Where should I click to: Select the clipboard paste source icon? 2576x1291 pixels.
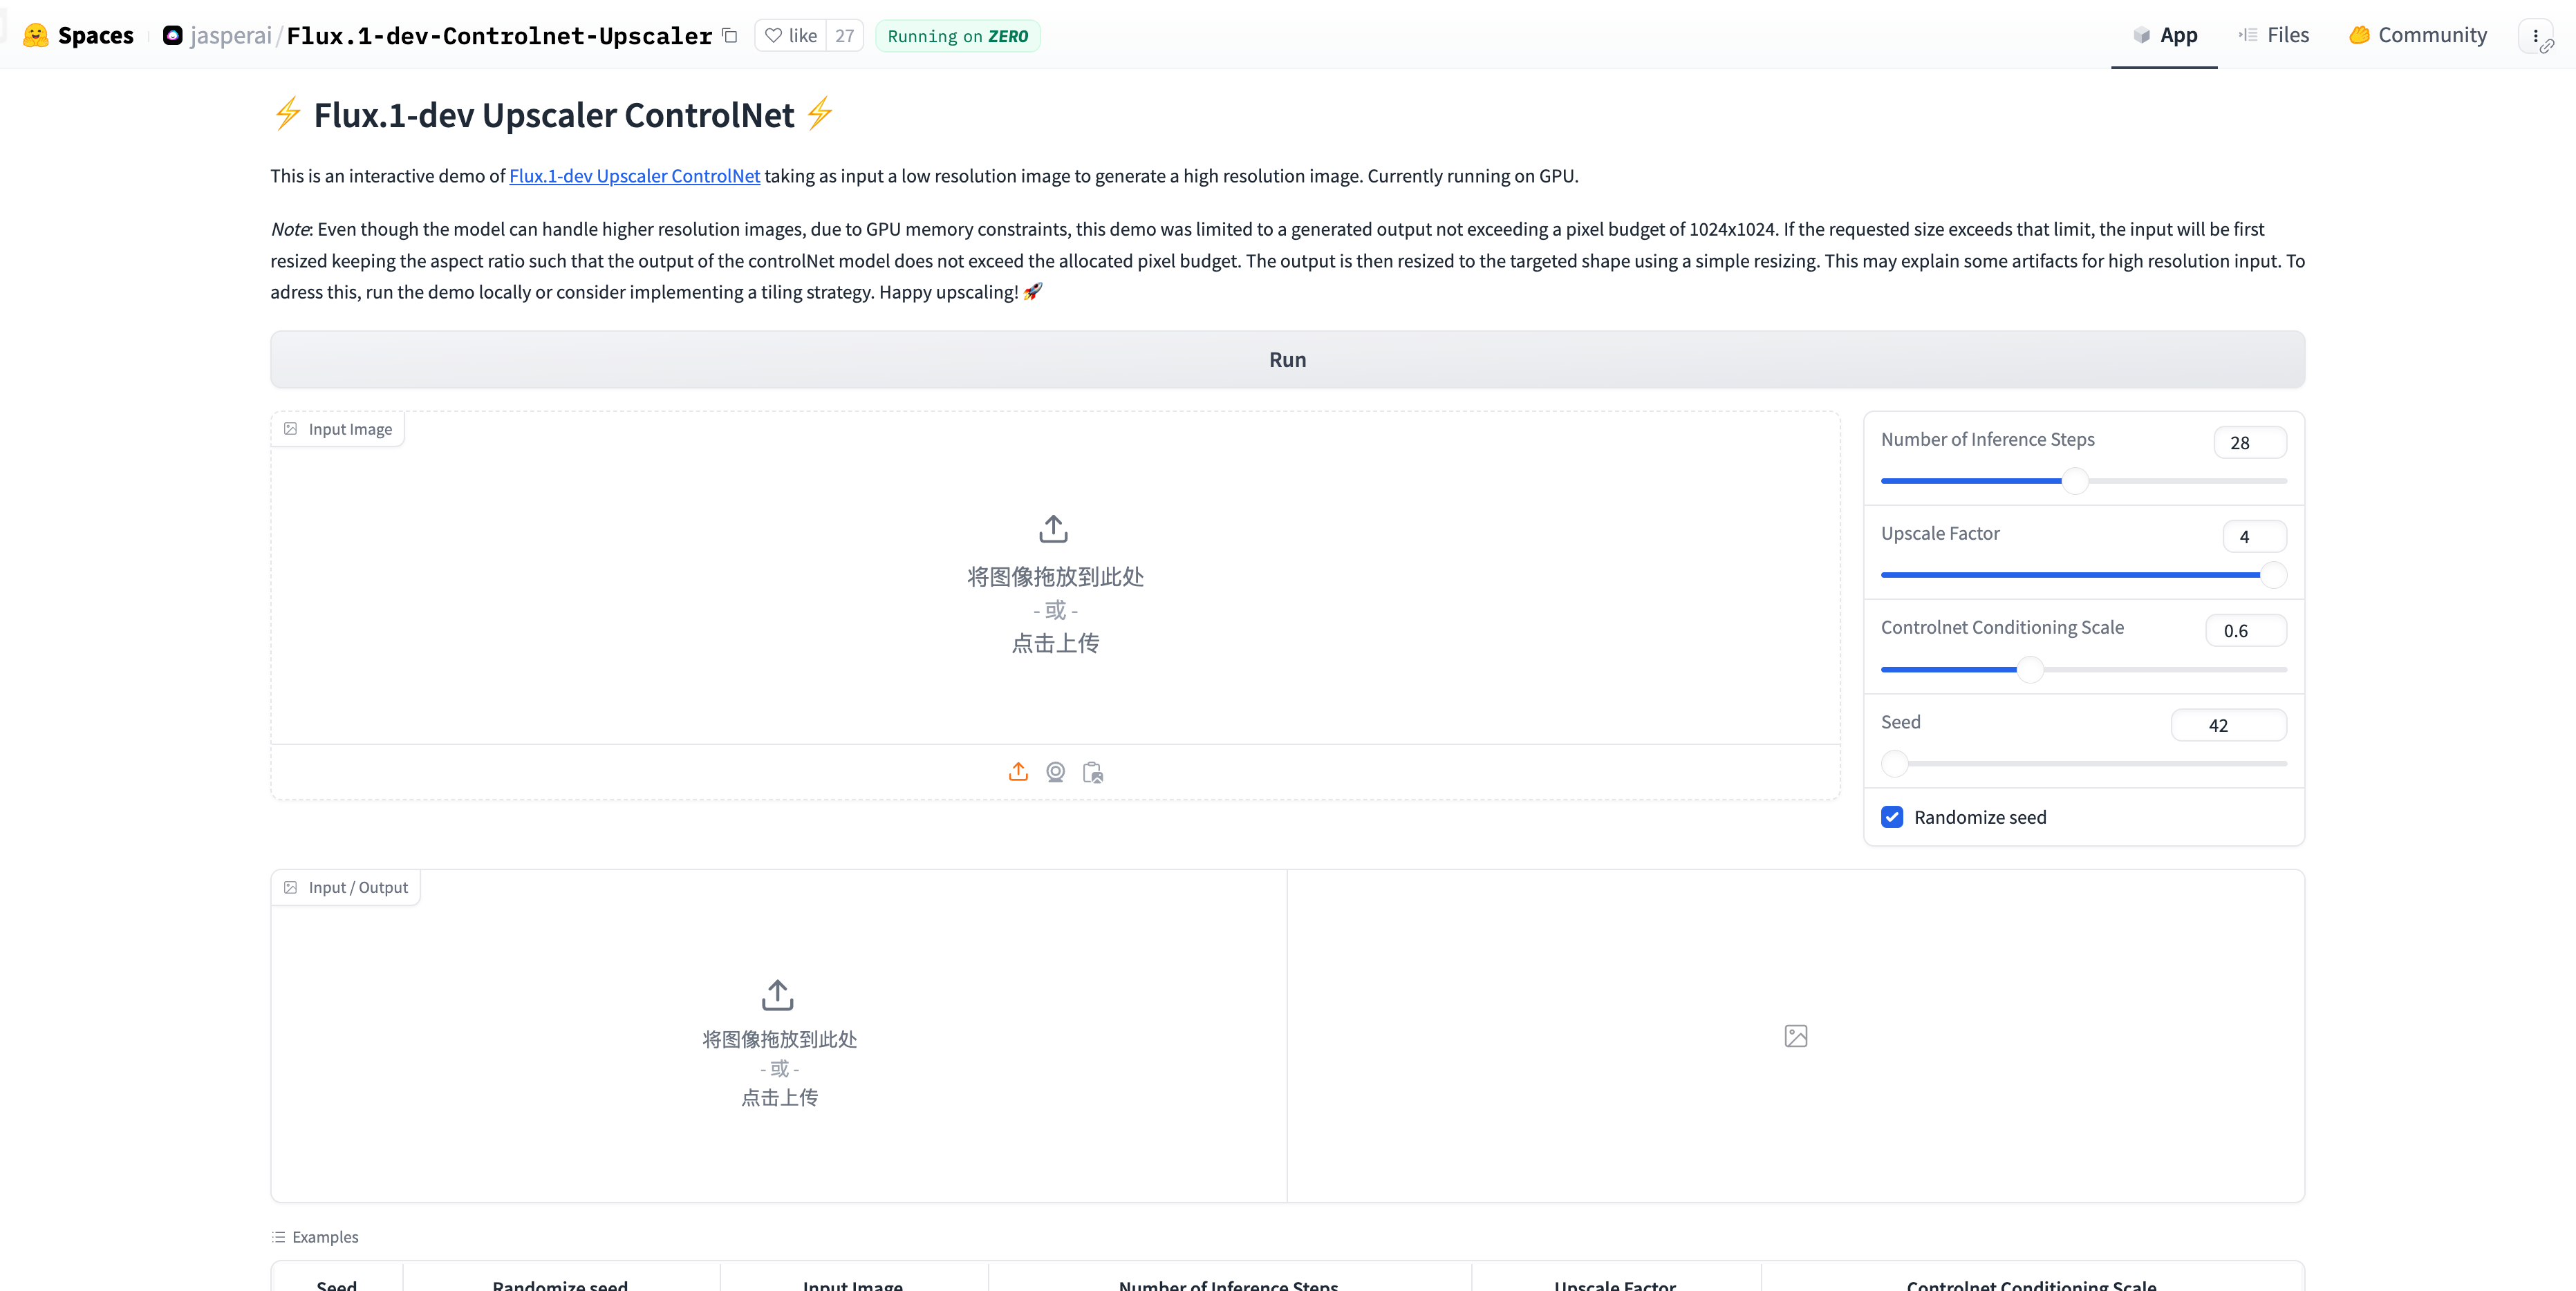(x=1093, y=772)
